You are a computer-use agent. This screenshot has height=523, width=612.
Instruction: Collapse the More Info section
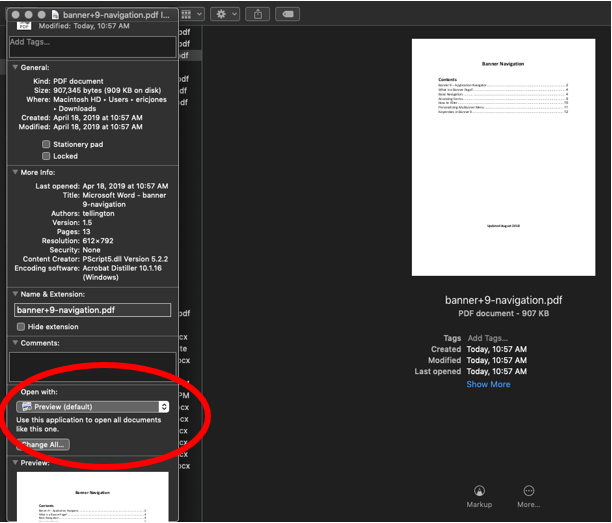tap(15, 172)
